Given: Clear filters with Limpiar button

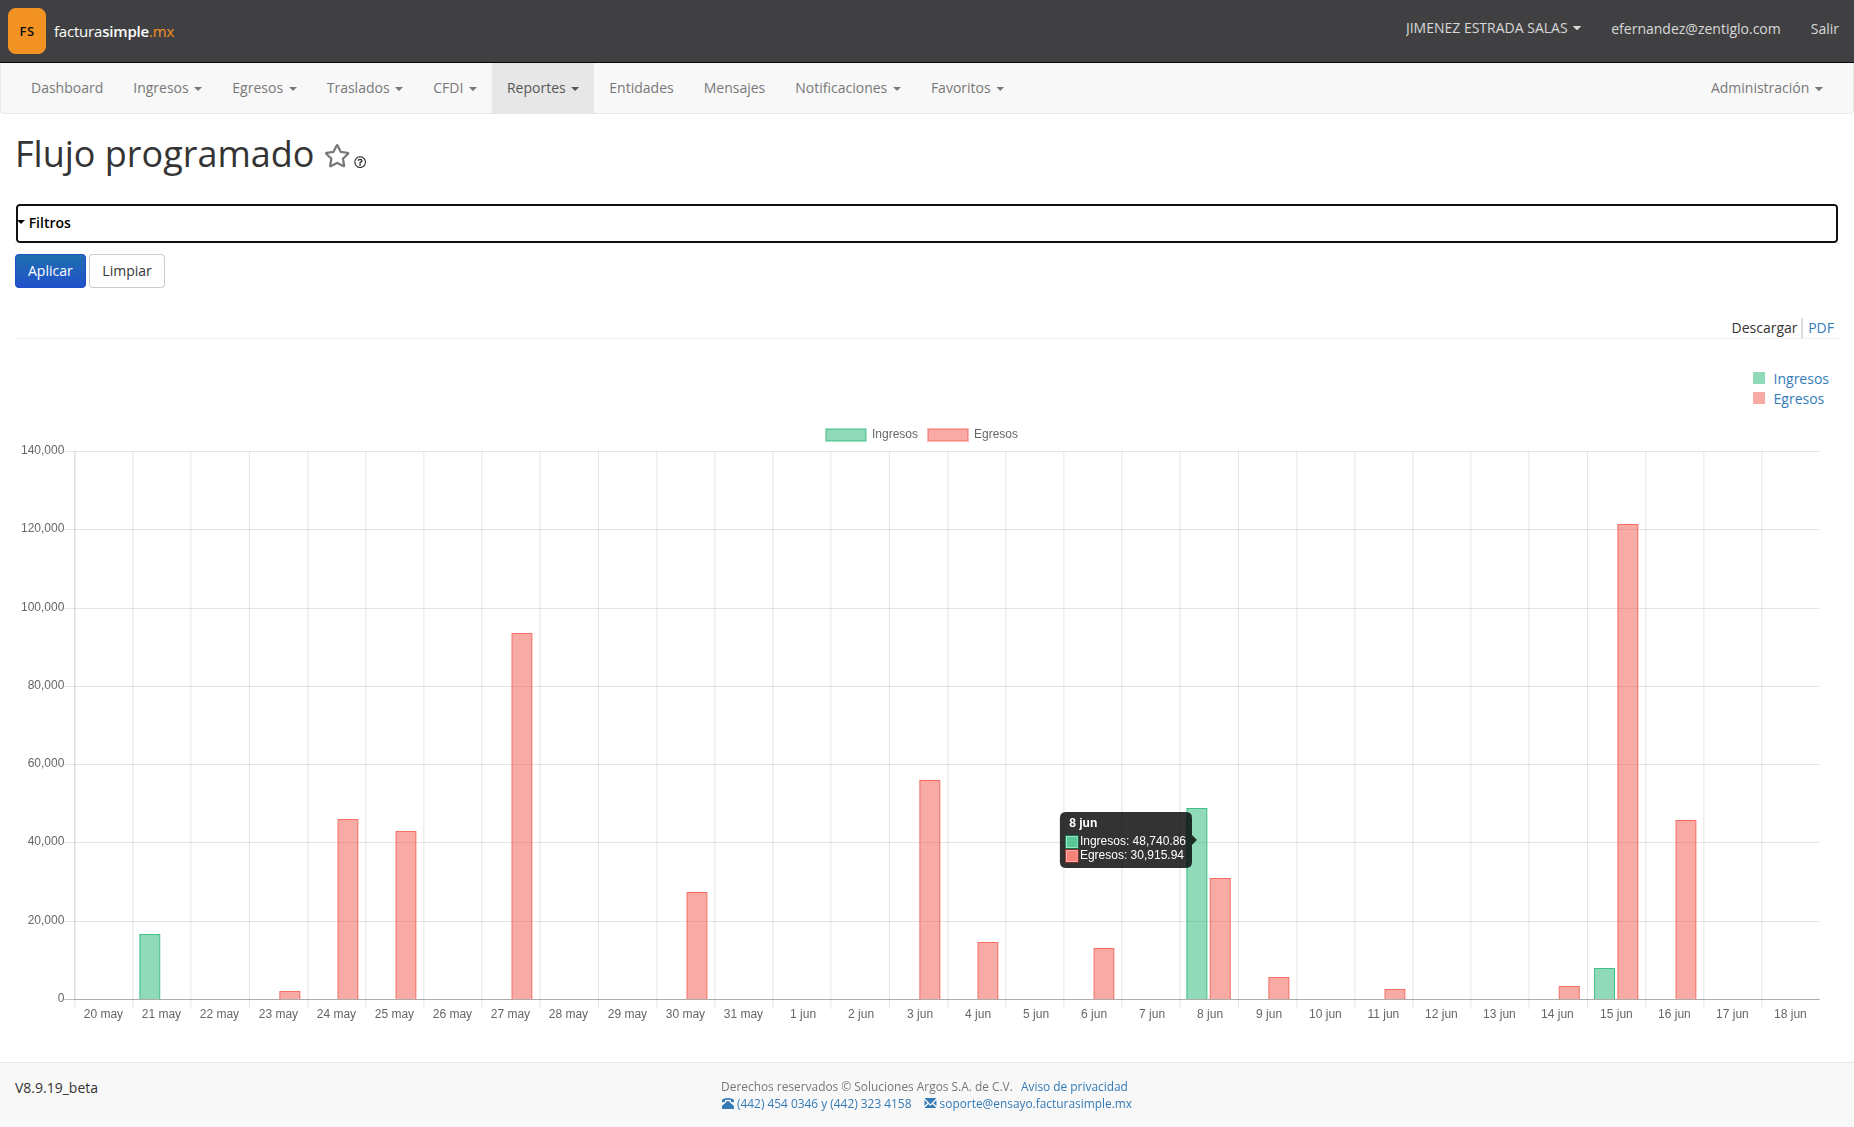Looking at the screenshot, I should point(127,271).
